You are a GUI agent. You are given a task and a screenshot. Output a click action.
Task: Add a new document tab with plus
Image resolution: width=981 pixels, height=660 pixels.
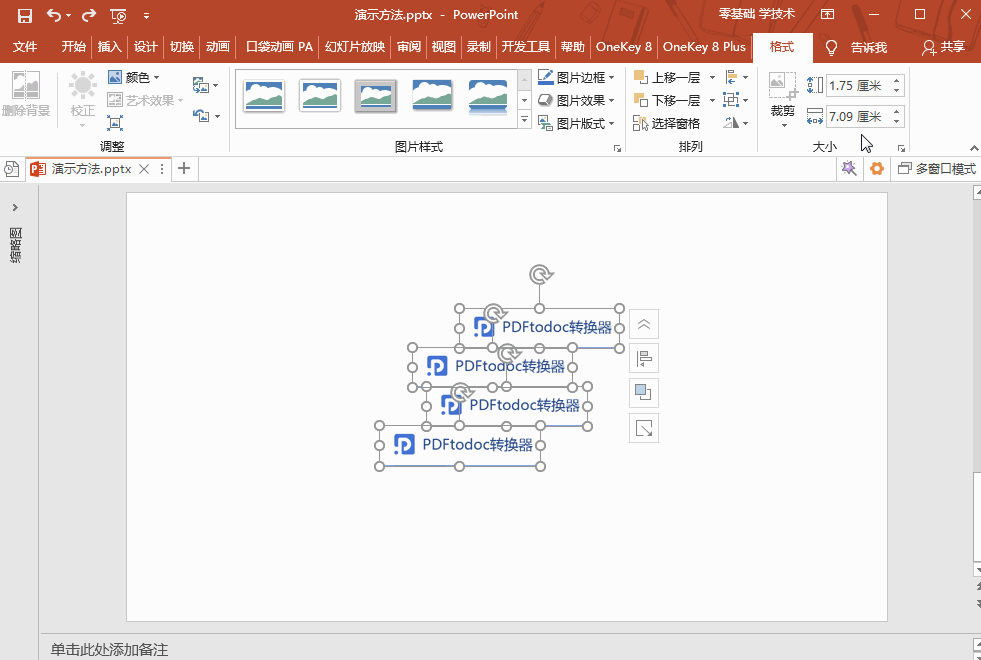click(x=184, y=168)
